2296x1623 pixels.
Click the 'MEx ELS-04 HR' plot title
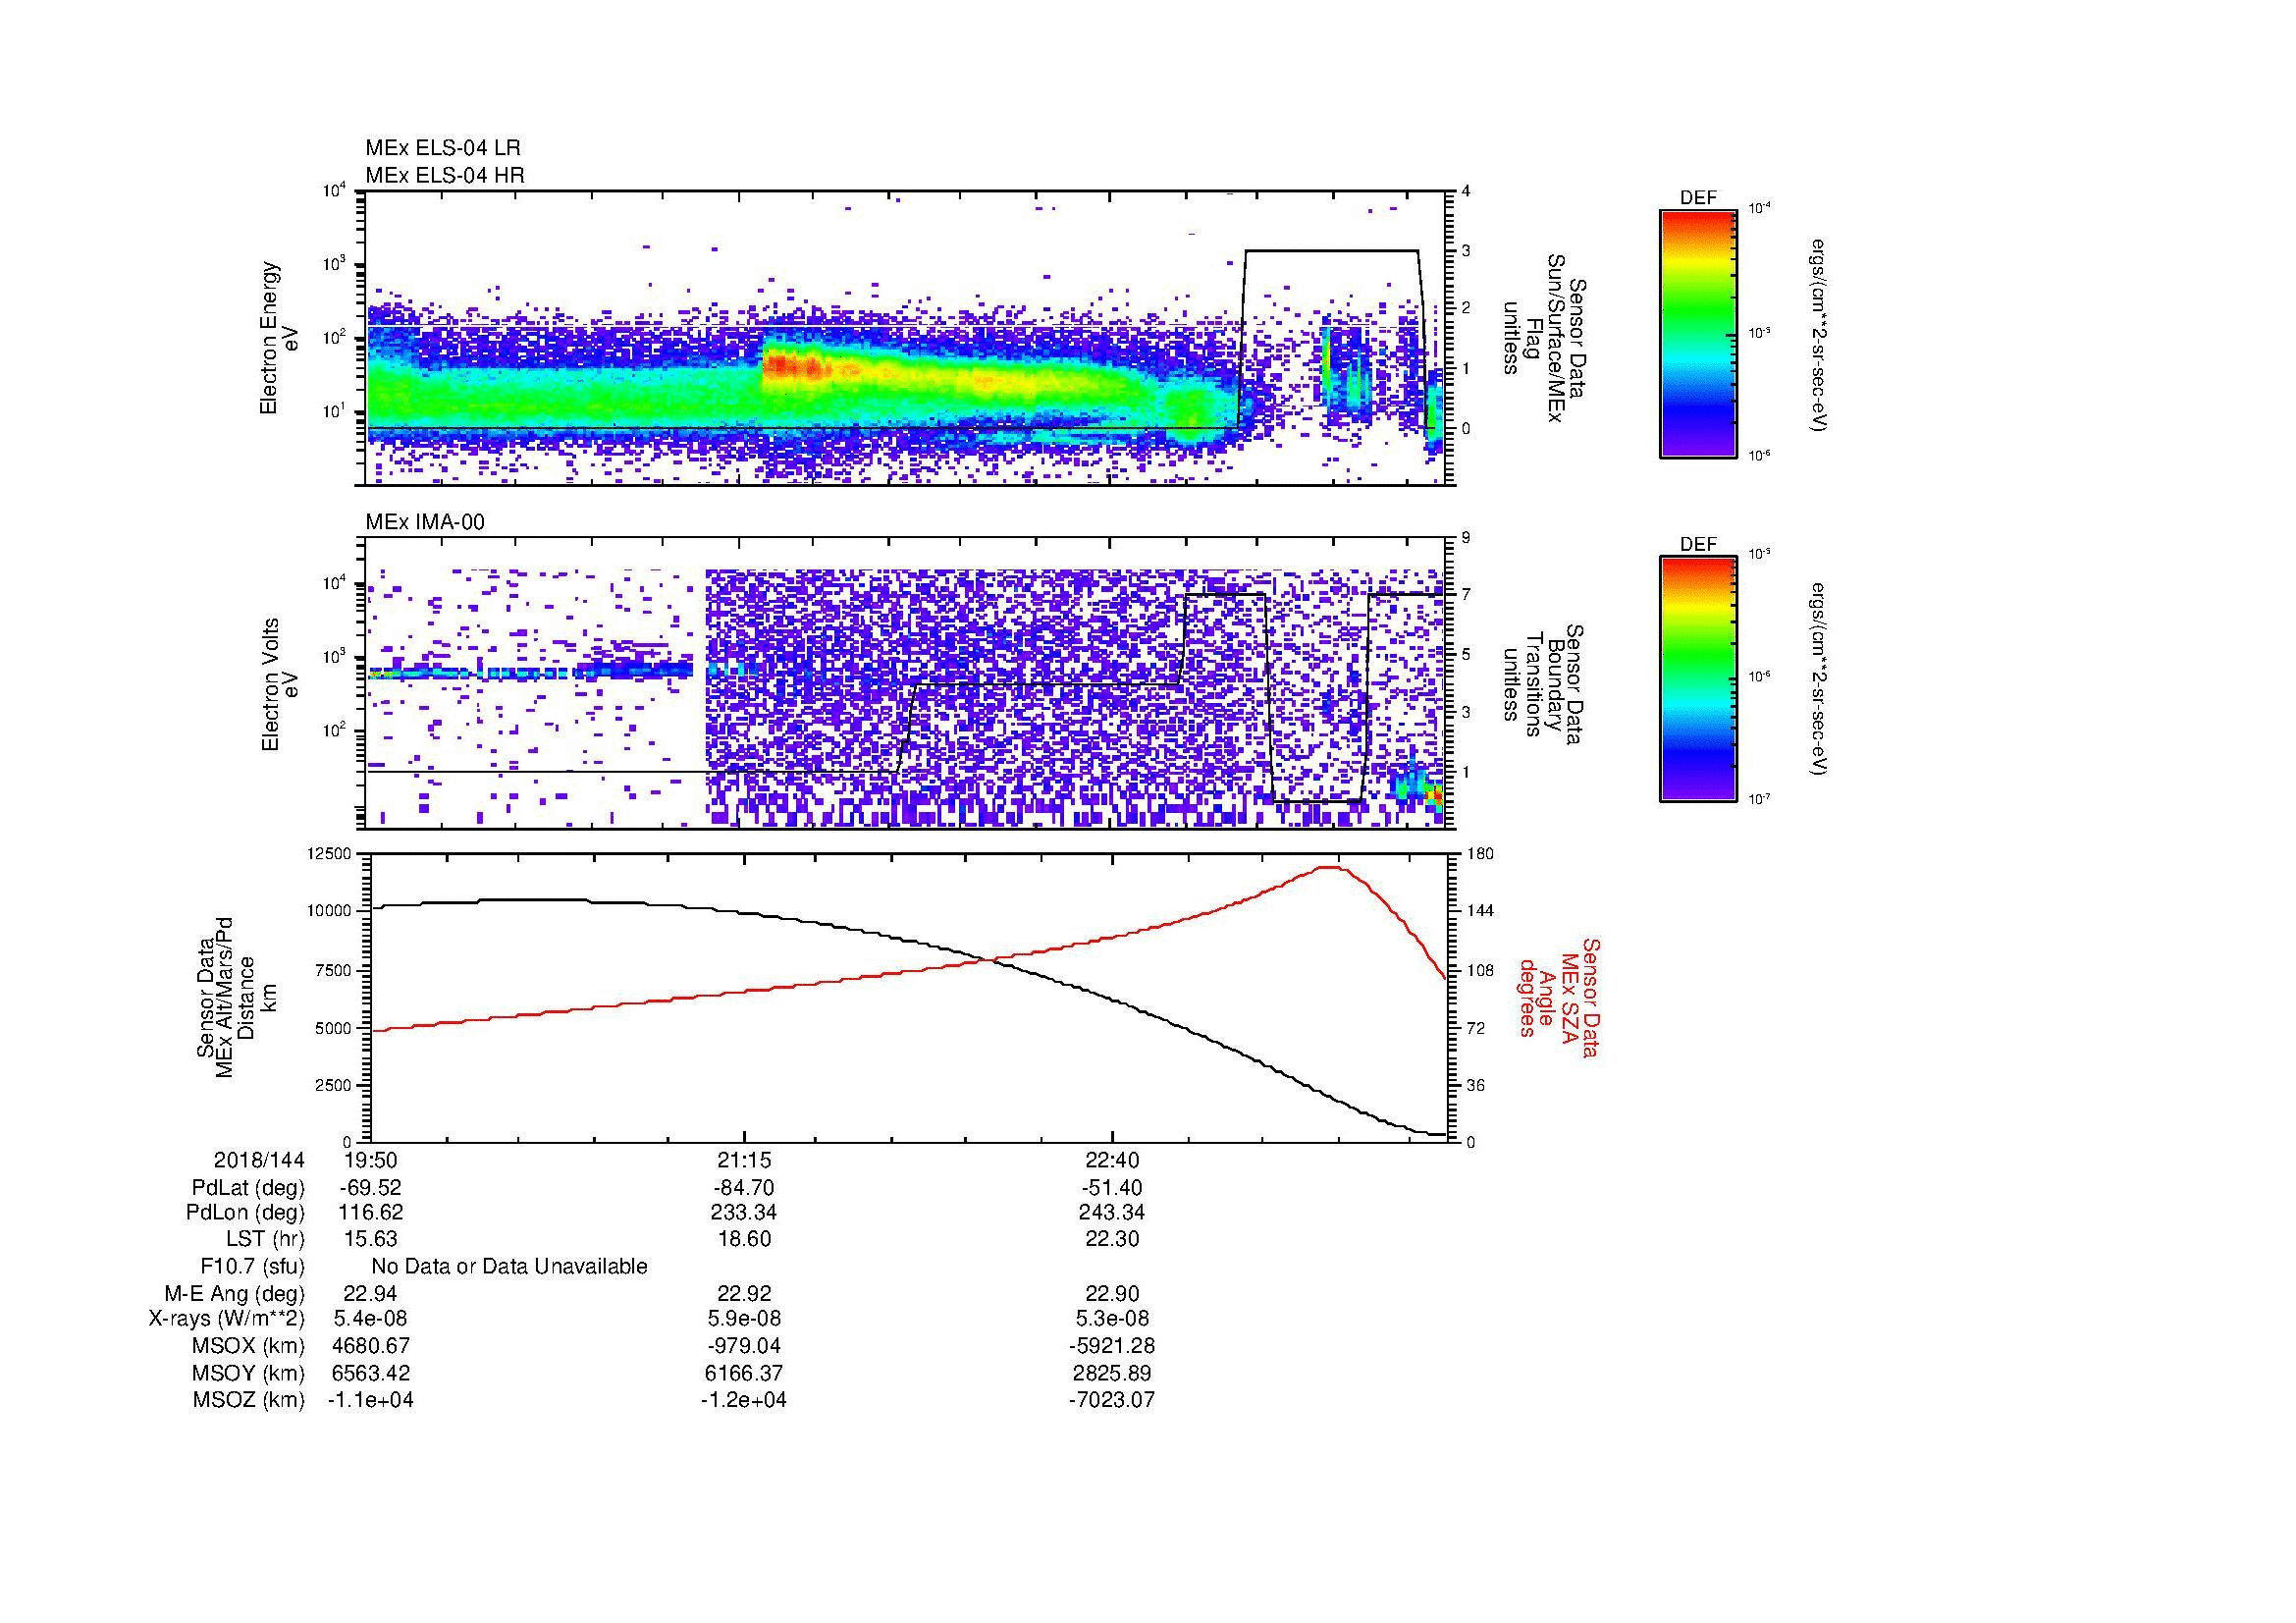[445, 175]
